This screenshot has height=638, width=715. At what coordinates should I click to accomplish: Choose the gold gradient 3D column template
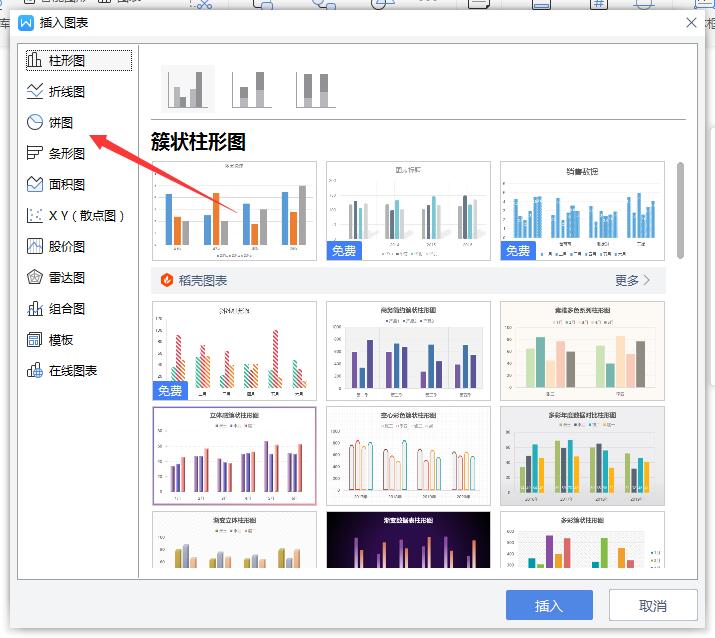click(x=234, y=539)
